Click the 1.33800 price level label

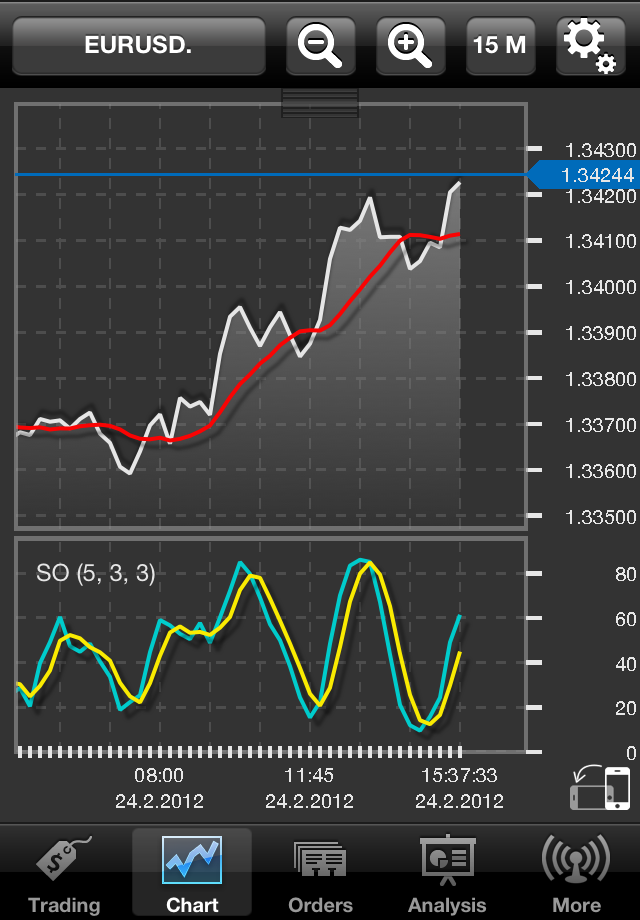(x=600, y=379)
